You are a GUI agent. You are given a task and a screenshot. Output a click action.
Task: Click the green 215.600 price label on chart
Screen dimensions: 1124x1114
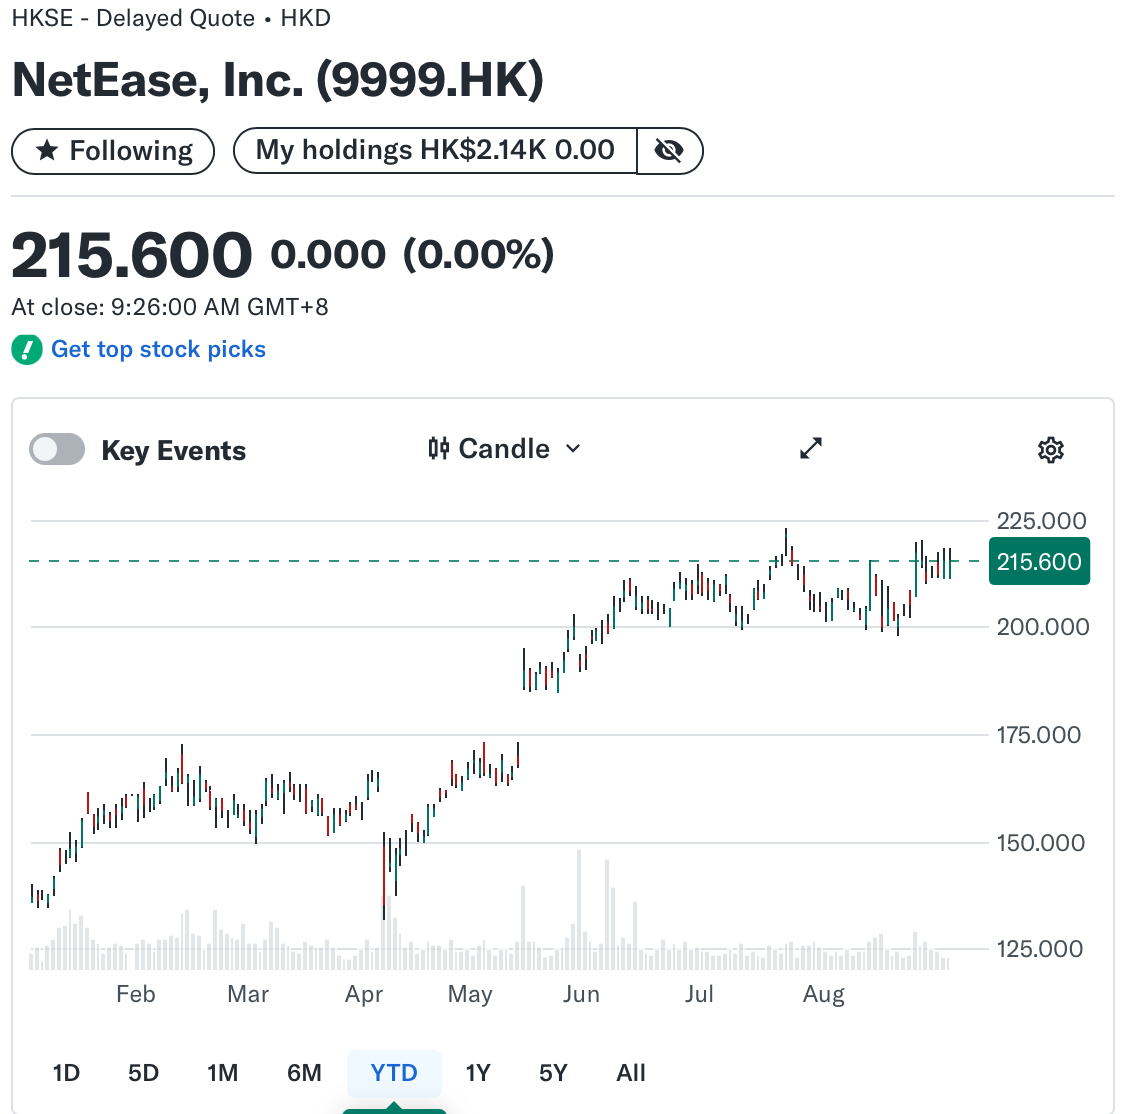tap(1039, 561)
